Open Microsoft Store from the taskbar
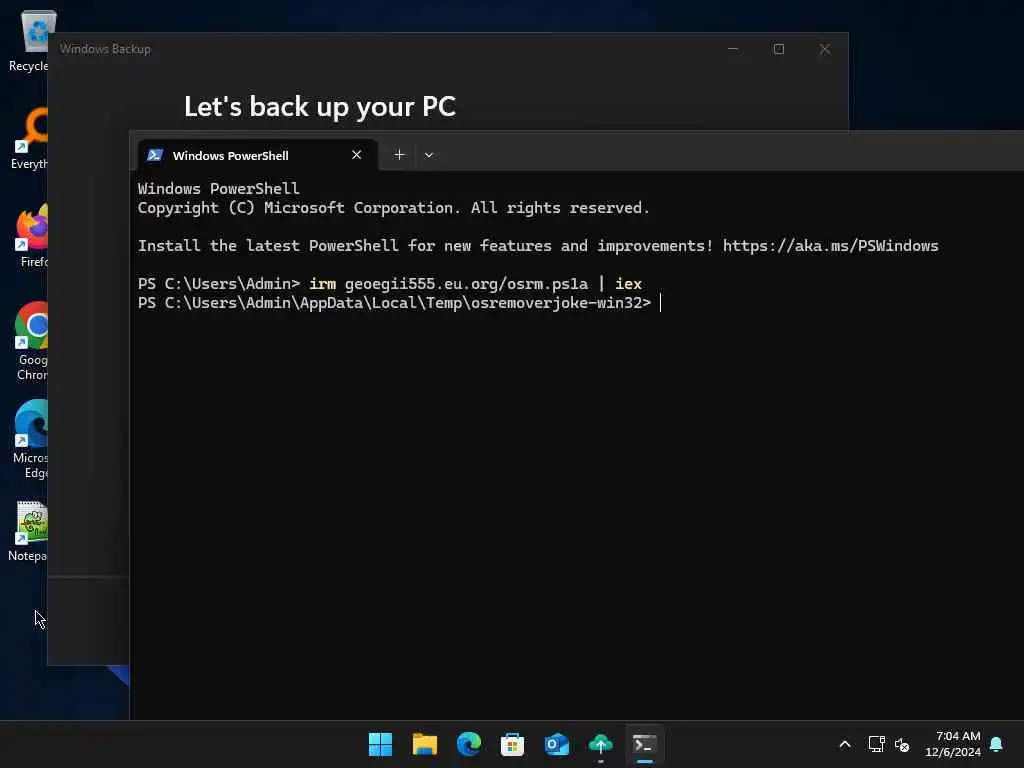Screen dimensions: 1024x768 (512, 744)
